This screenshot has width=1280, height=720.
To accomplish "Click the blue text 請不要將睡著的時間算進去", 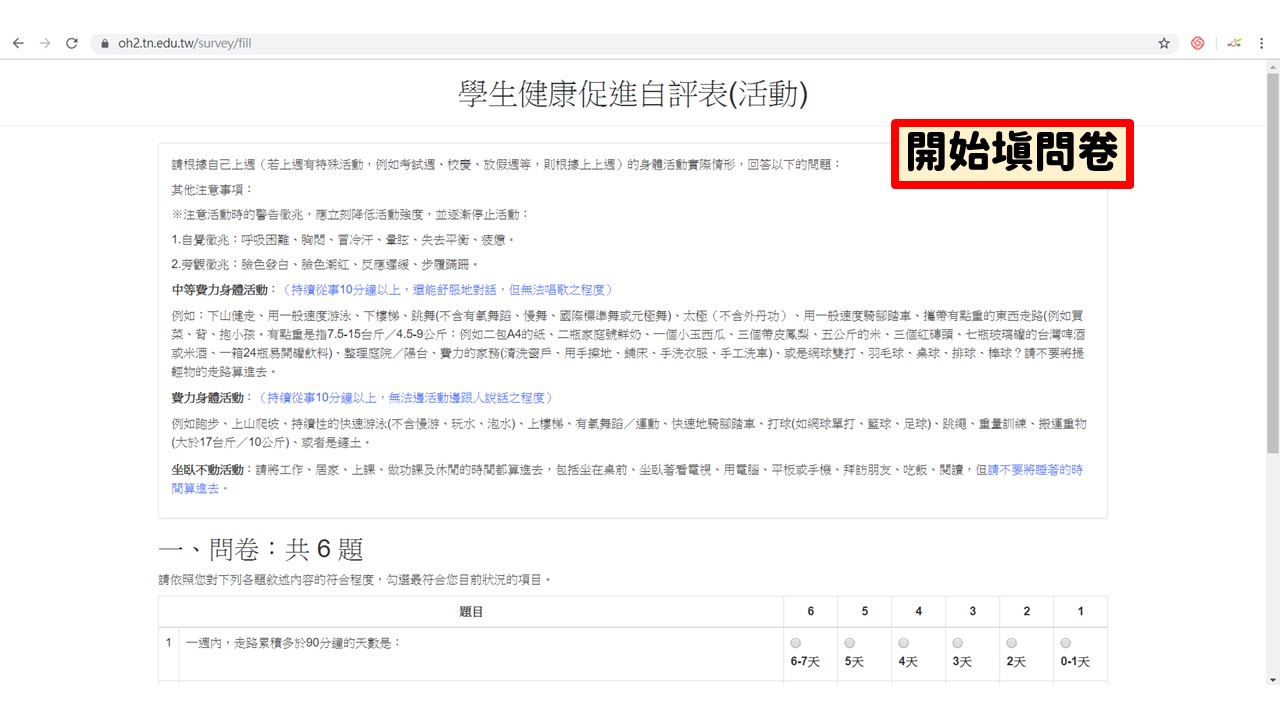I will point(626,478).
